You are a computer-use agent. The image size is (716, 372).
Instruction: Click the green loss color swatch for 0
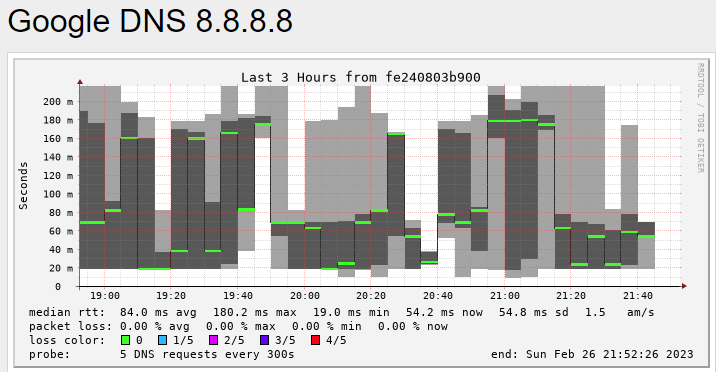(x=125, y=341)
